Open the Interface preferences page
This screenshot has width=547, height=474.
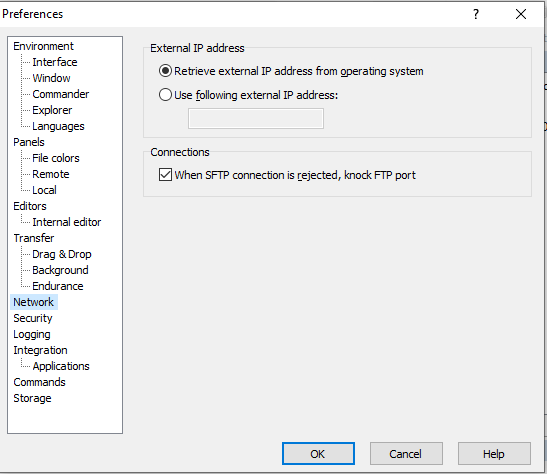55,62
